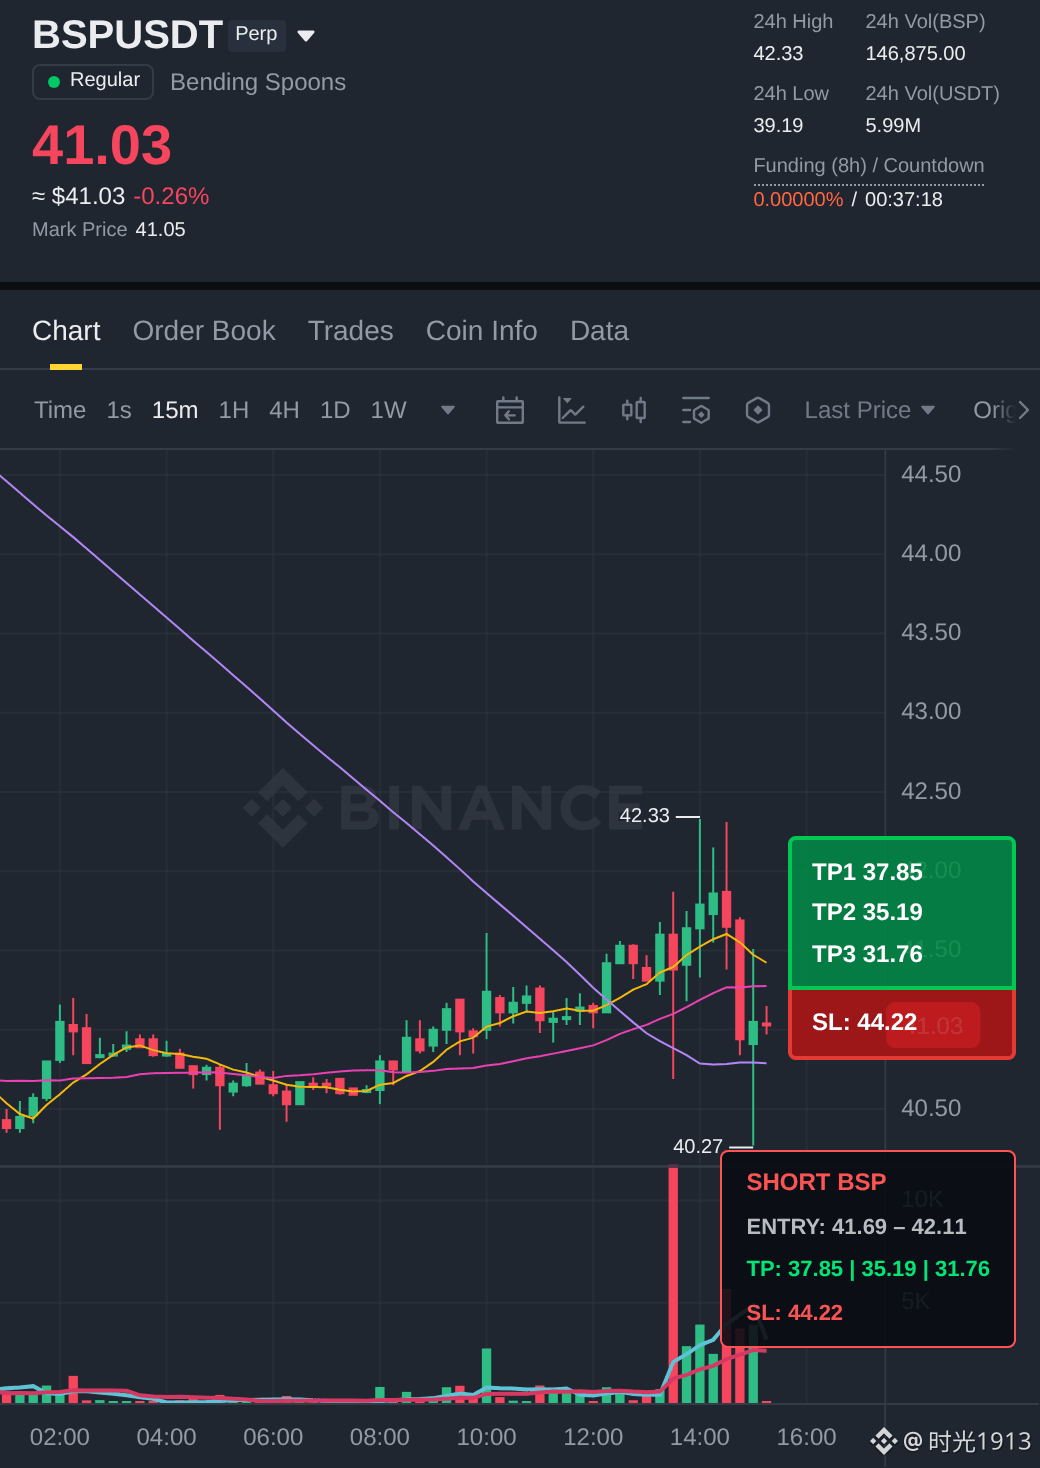Screen dimensions: 1040x1468
Task: Open the BSPUSDT pair selector dropdown arrow
Action: [x=306, y=36]
